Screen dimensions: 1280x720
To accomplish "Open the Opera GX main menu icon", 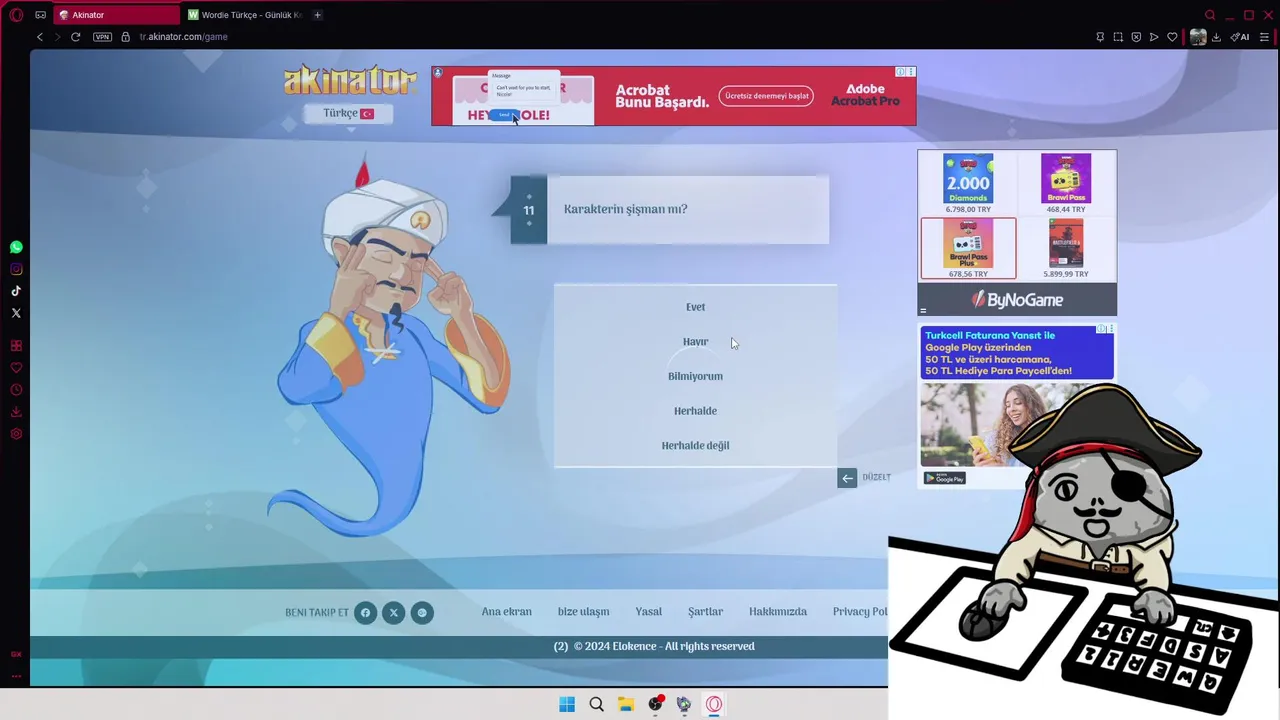I will coord(16,15).
